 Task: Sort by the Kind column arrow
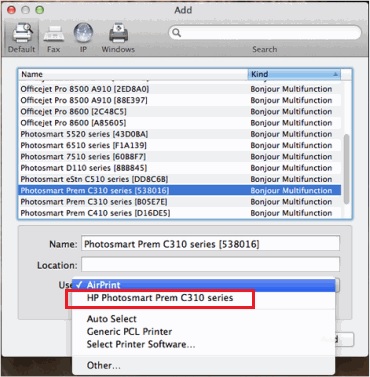click(x=336, y=74)
